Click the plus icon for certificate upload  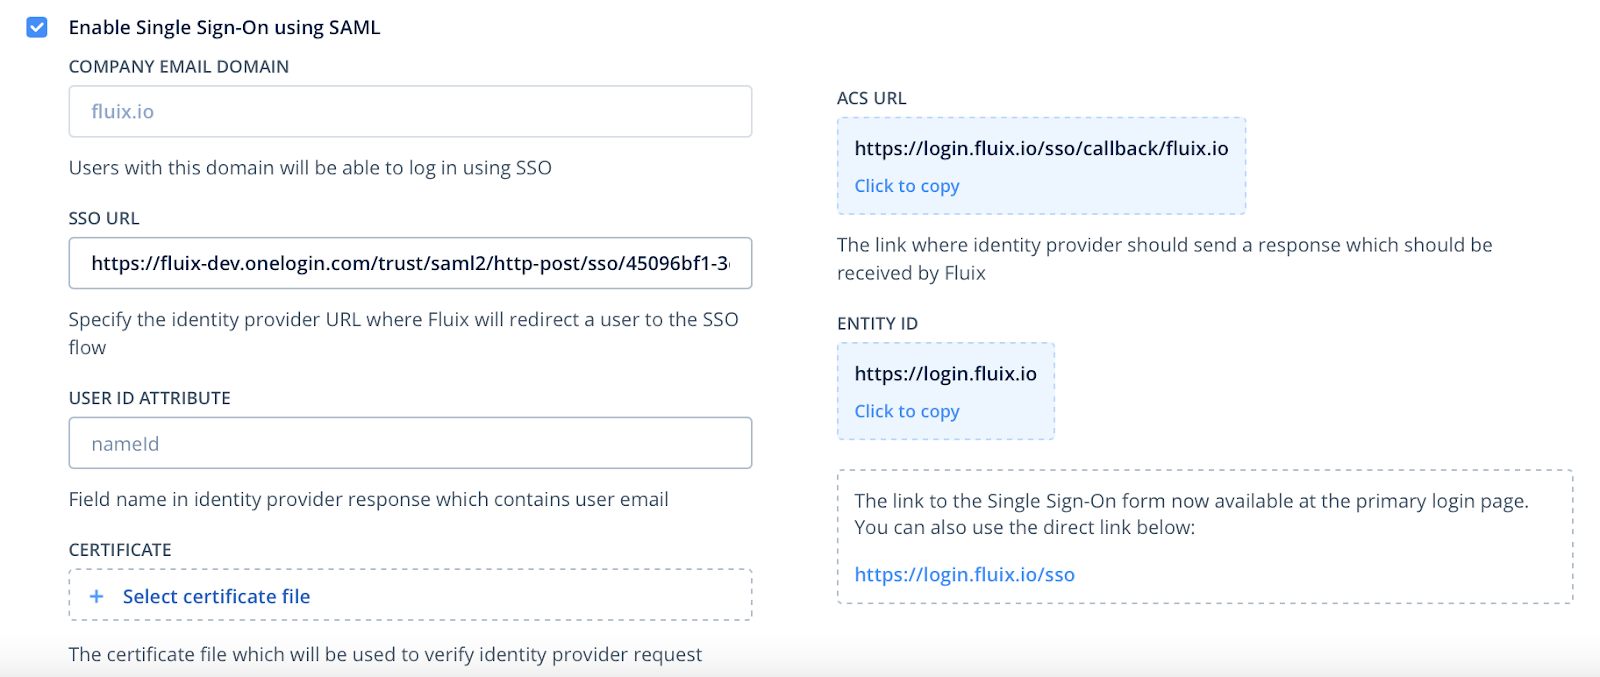tap(96, 596)
